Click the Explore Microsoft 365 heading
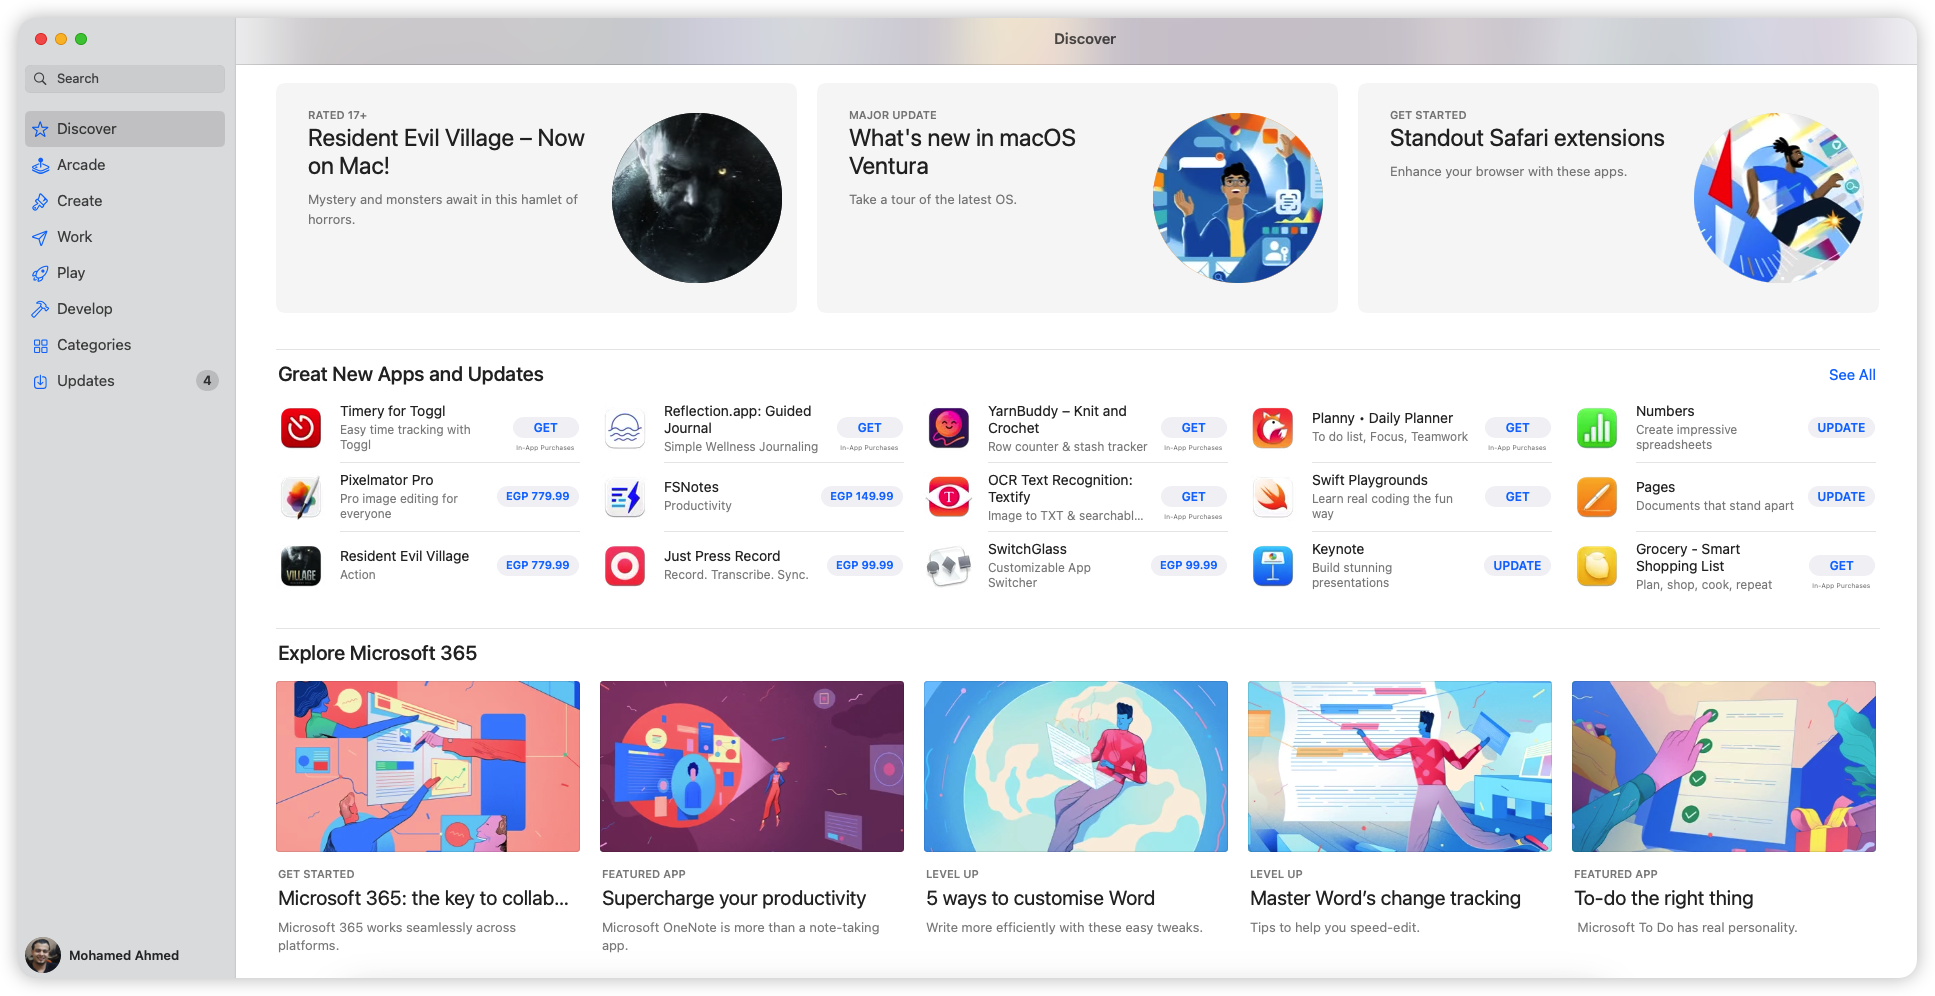The height and width of the screenshot is (996, 1935). (x=377, y=653)
